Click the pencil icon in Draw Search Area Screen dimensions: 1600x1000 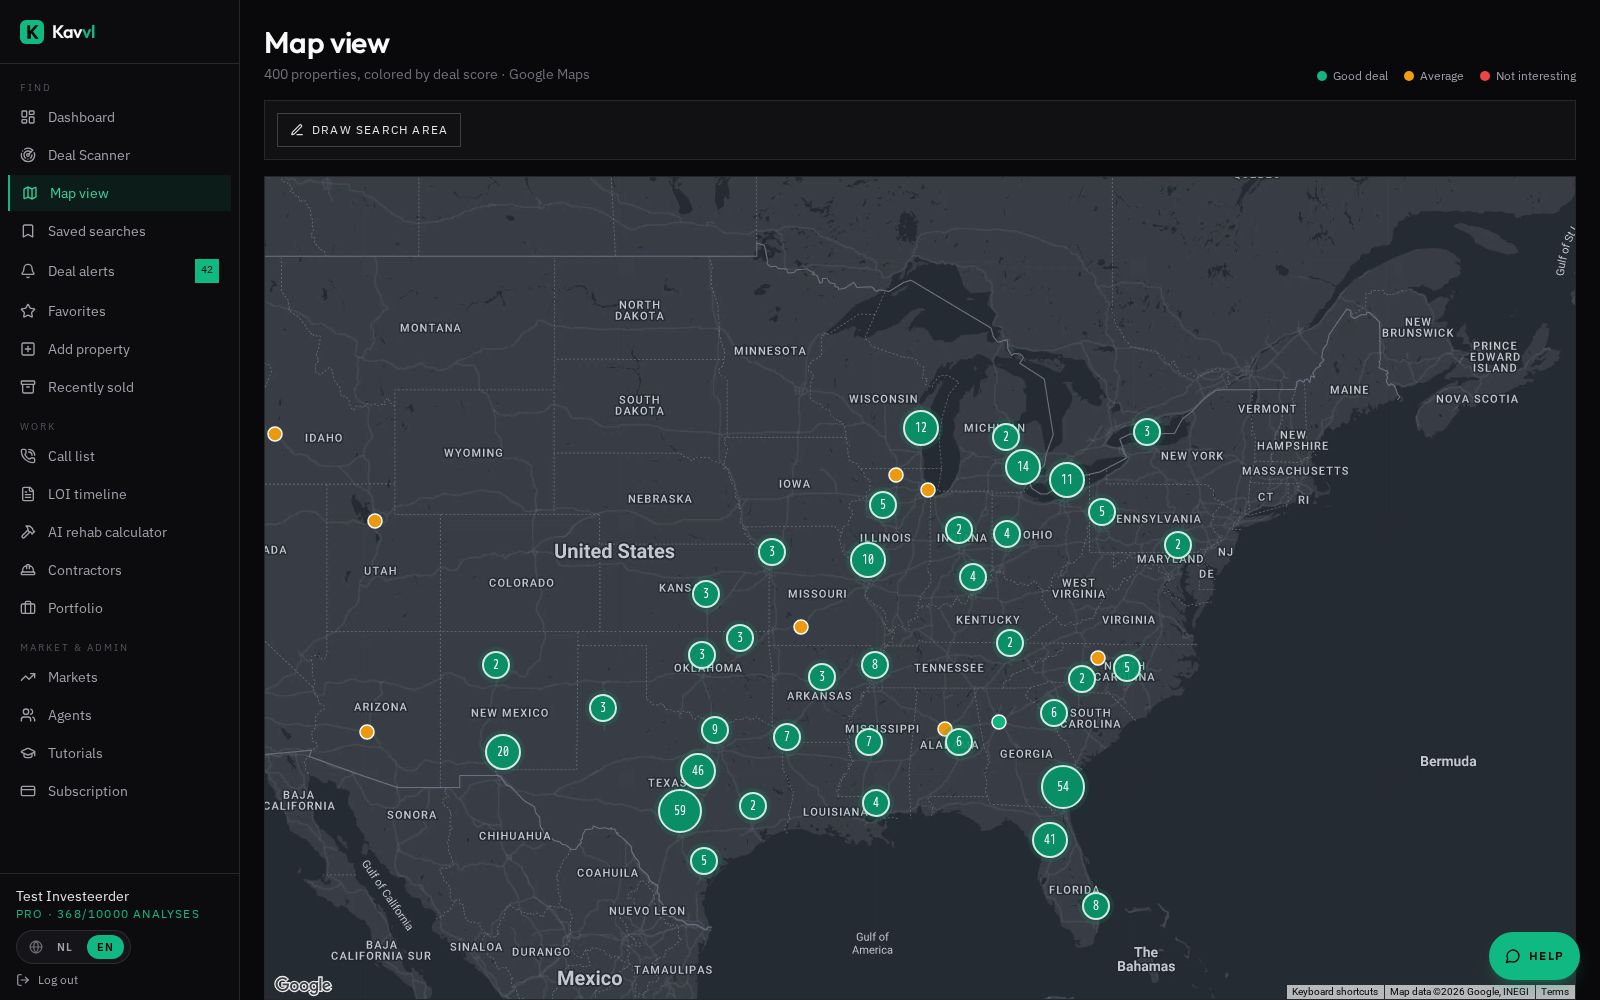click(297, 130)
